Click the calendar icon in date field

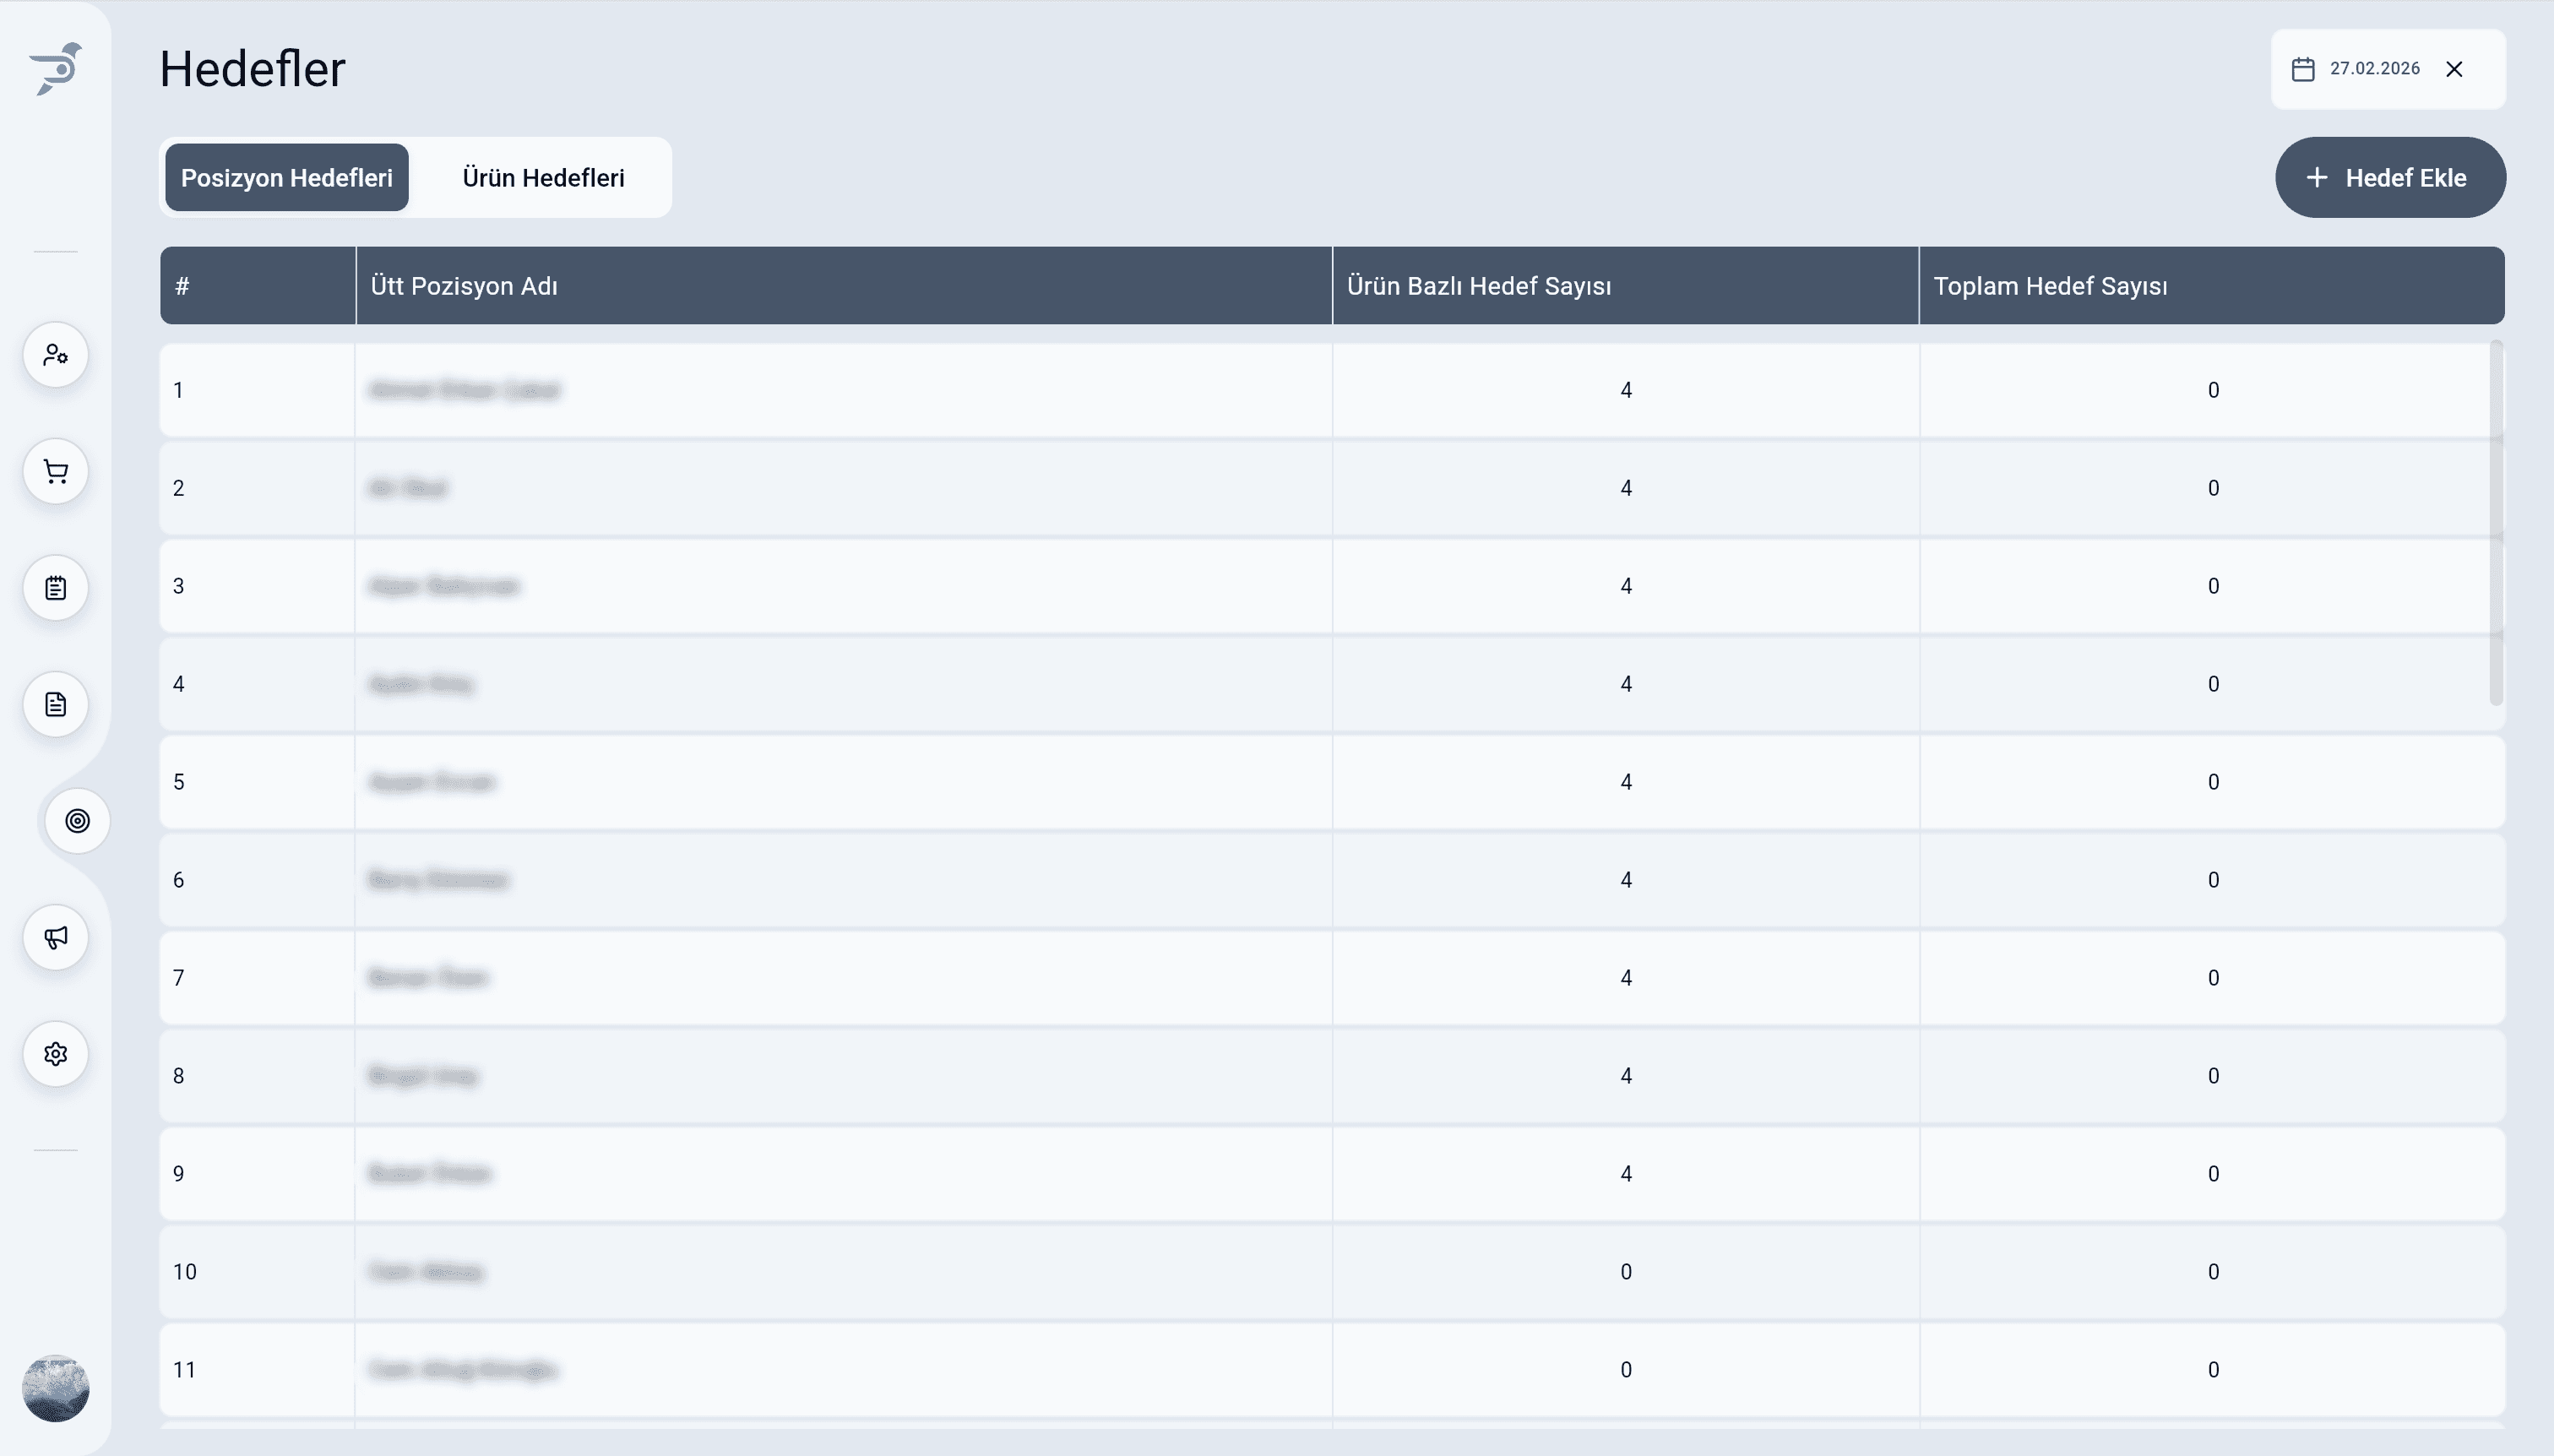(2302, 69)
